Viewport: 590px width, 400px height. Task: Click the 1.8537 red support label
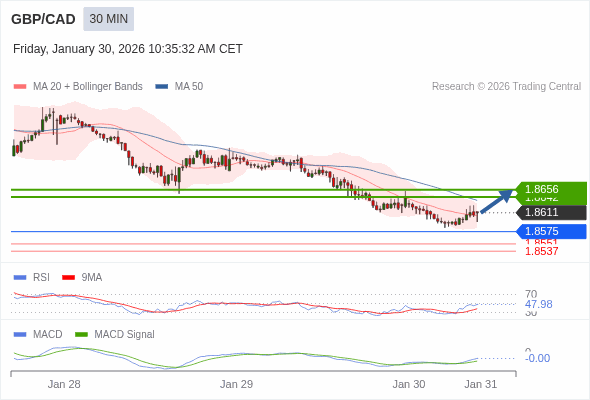tap(541, 251)
